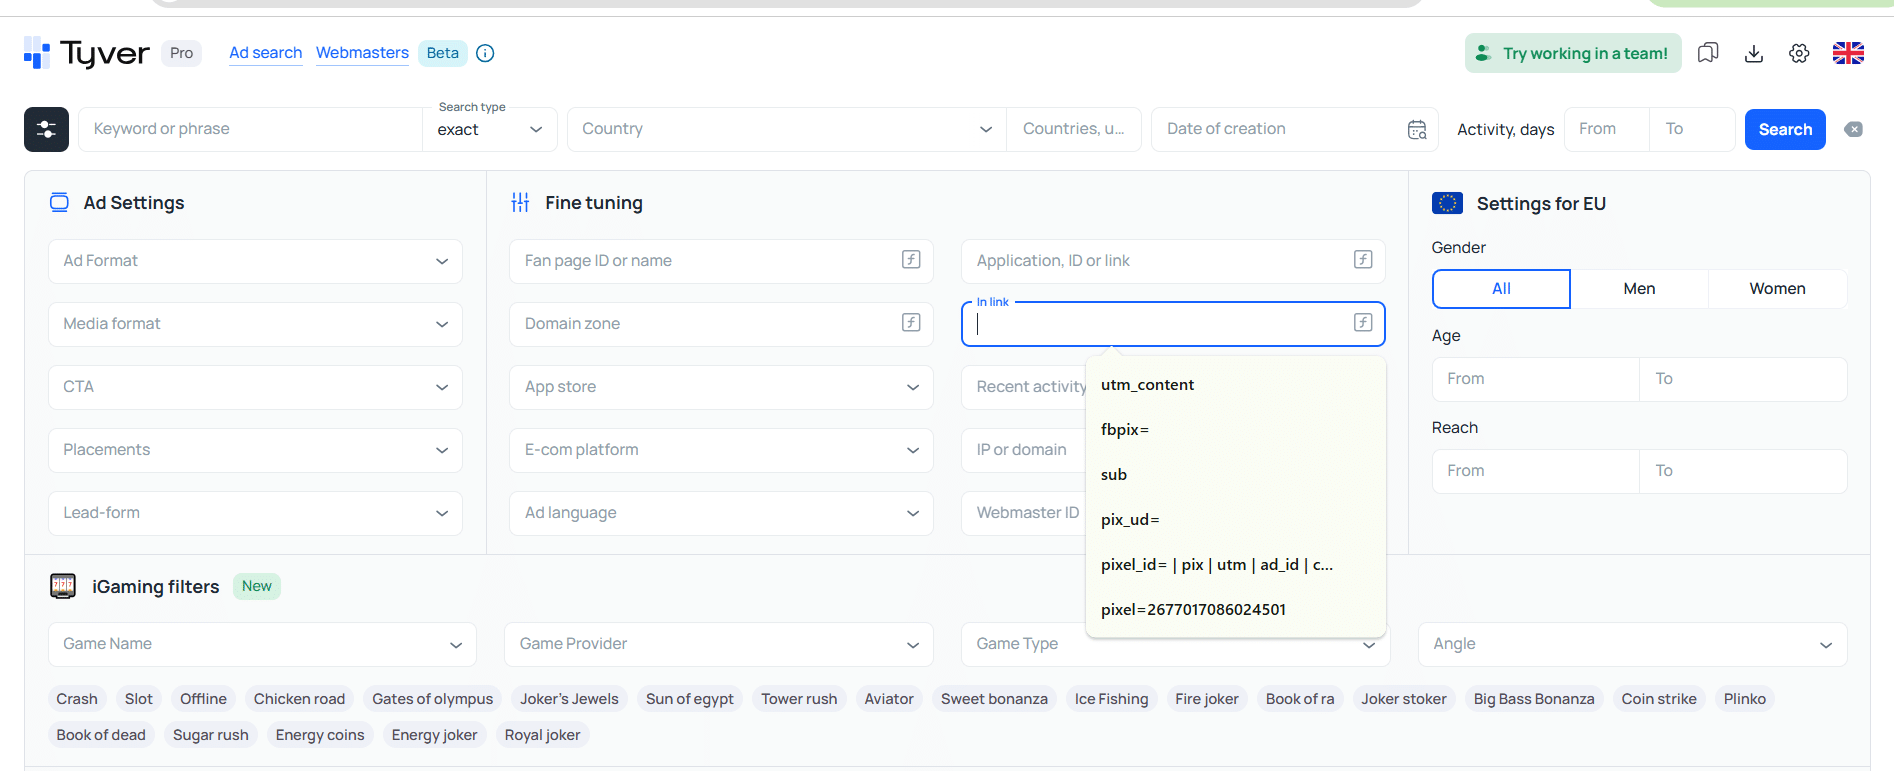Select the Aviator game chip
1894x771 pixels.
pos(889,699)
